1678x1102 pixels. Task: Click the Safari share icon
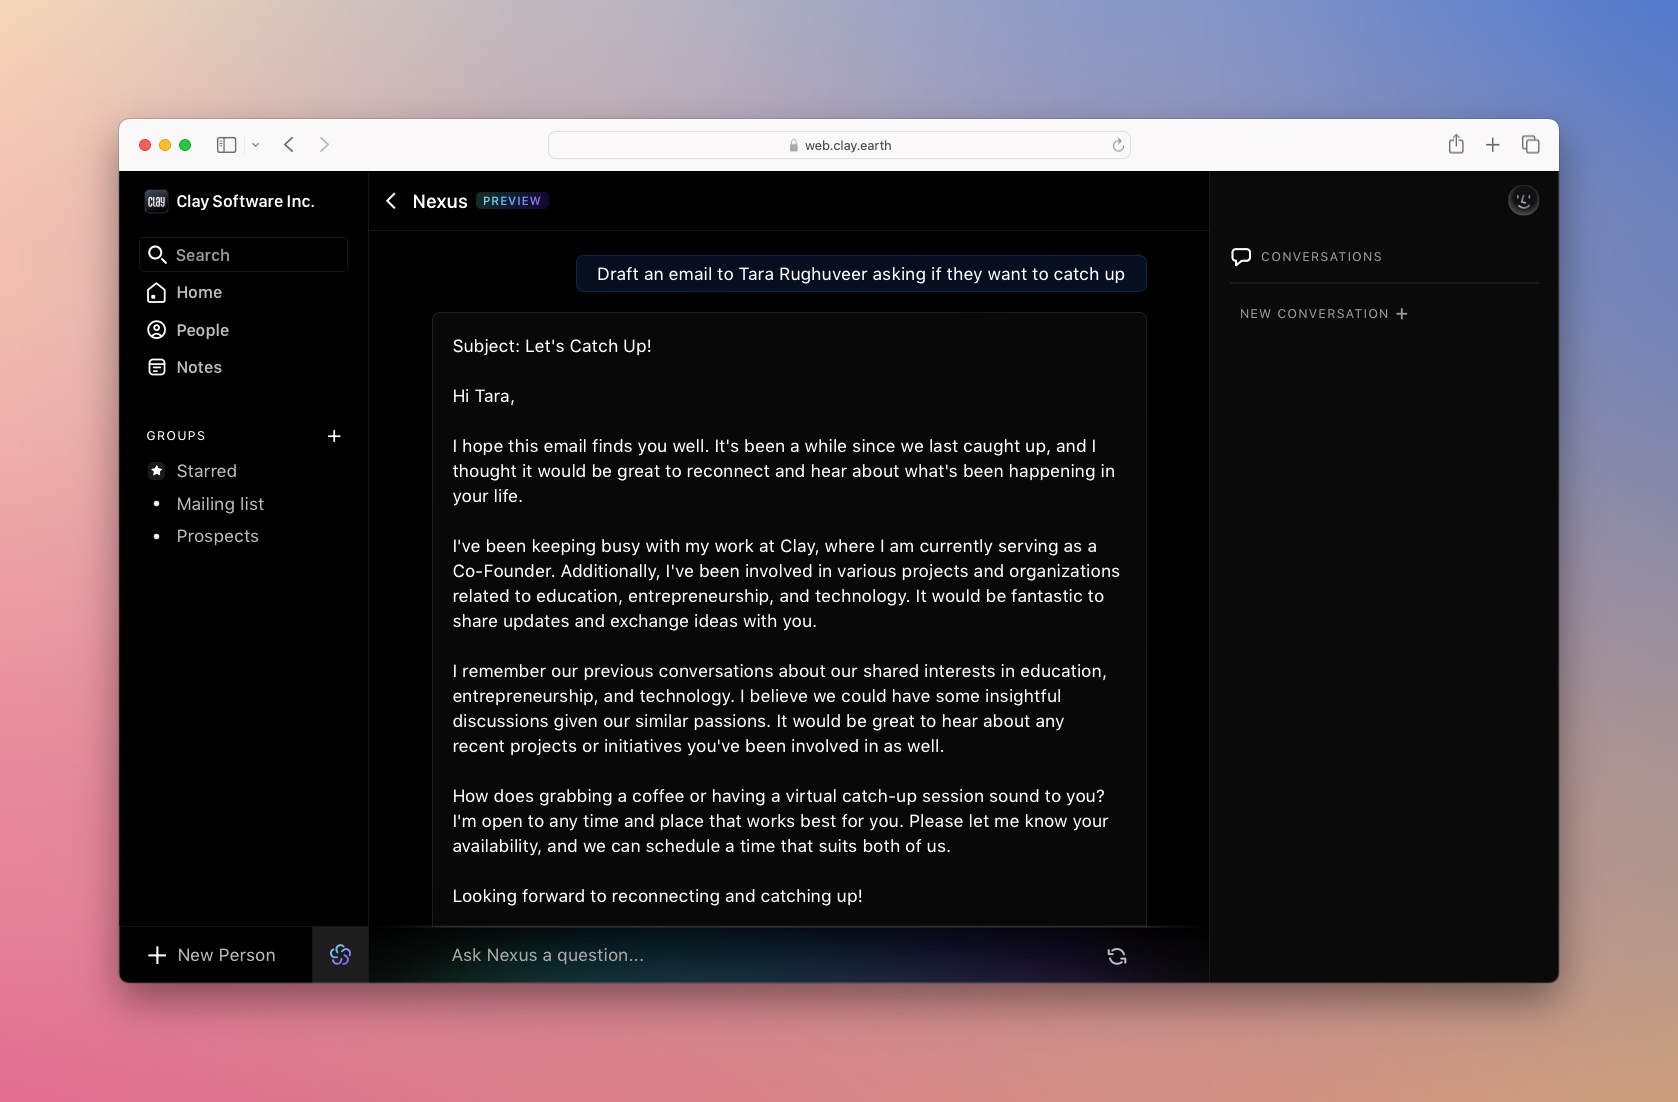1456,145
